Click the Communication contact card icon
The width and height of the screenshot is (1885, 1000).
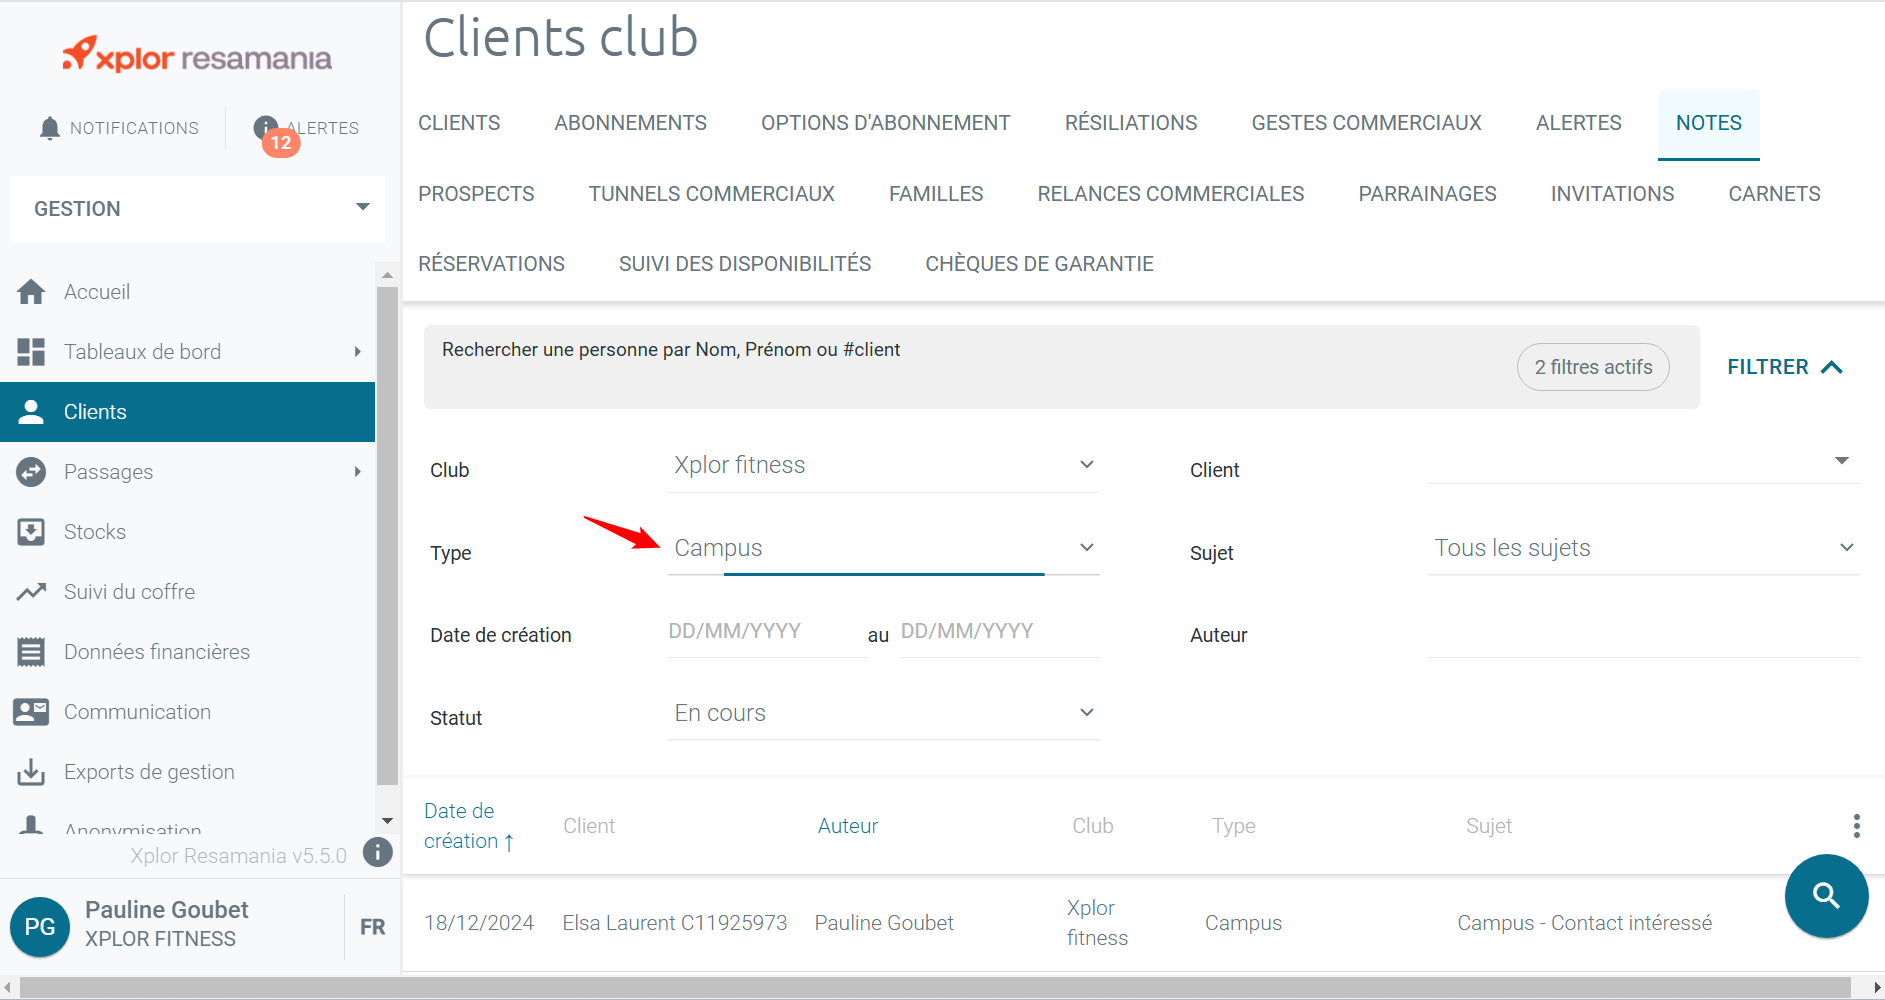[x=31, y=712]
